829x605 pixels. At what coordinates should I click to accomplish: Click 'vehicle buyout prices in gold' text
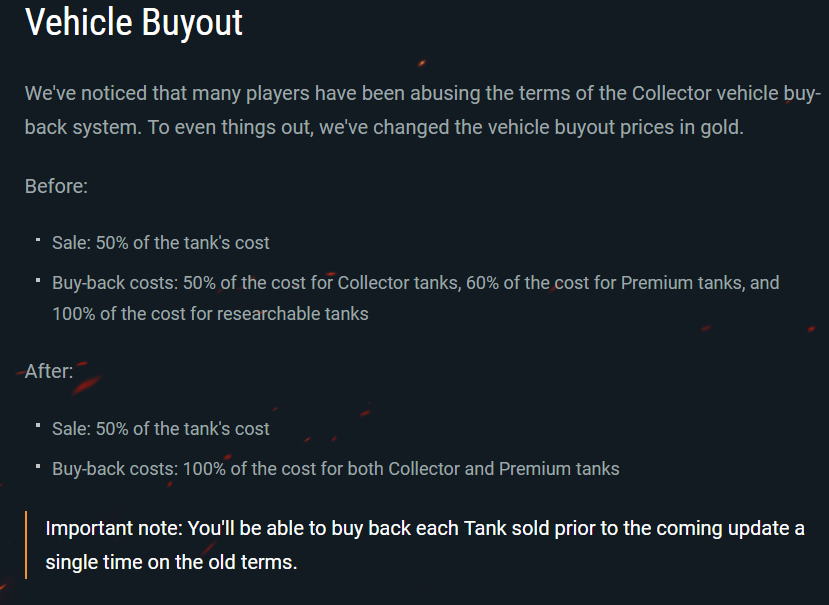tap(597, 127)
